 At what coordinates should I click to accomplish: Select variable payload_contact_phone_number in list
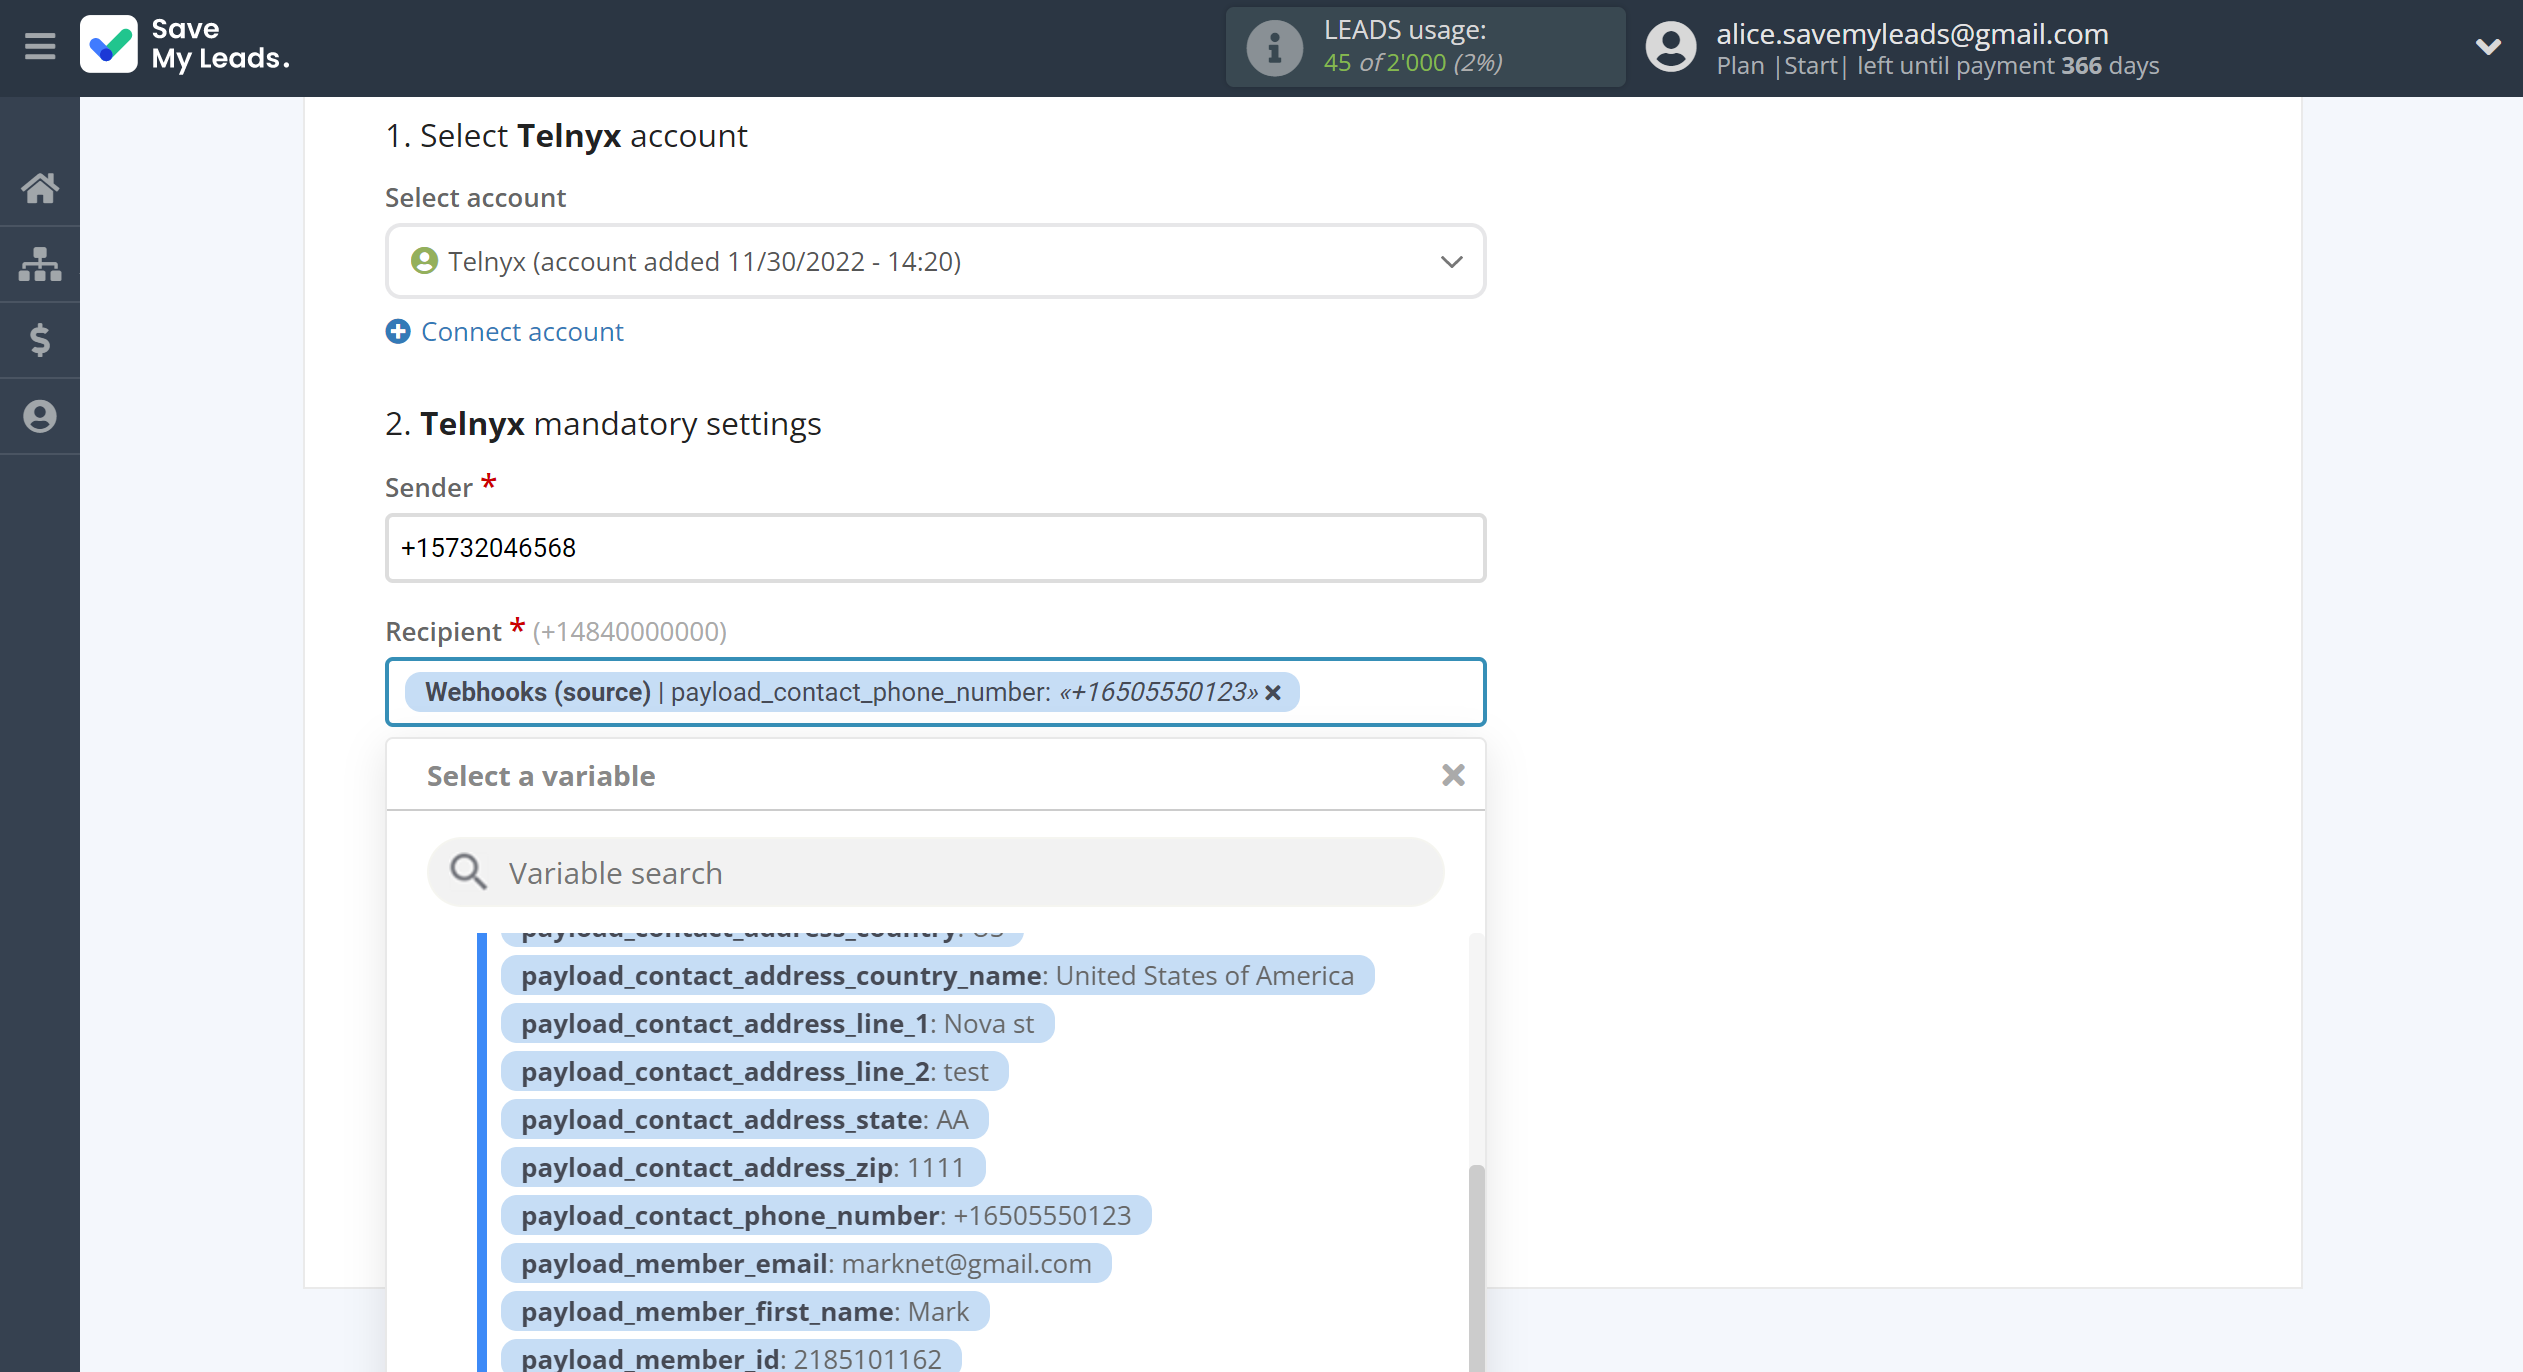click(826, 1216)
